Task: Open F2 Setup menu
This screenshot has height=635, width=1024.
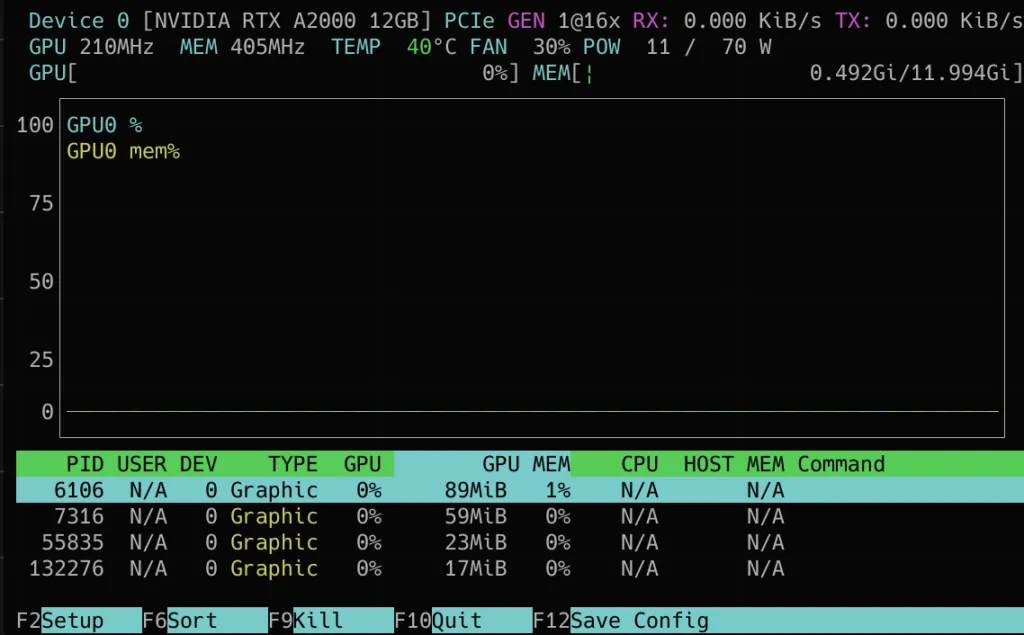Action: click(x=79, y=620)
